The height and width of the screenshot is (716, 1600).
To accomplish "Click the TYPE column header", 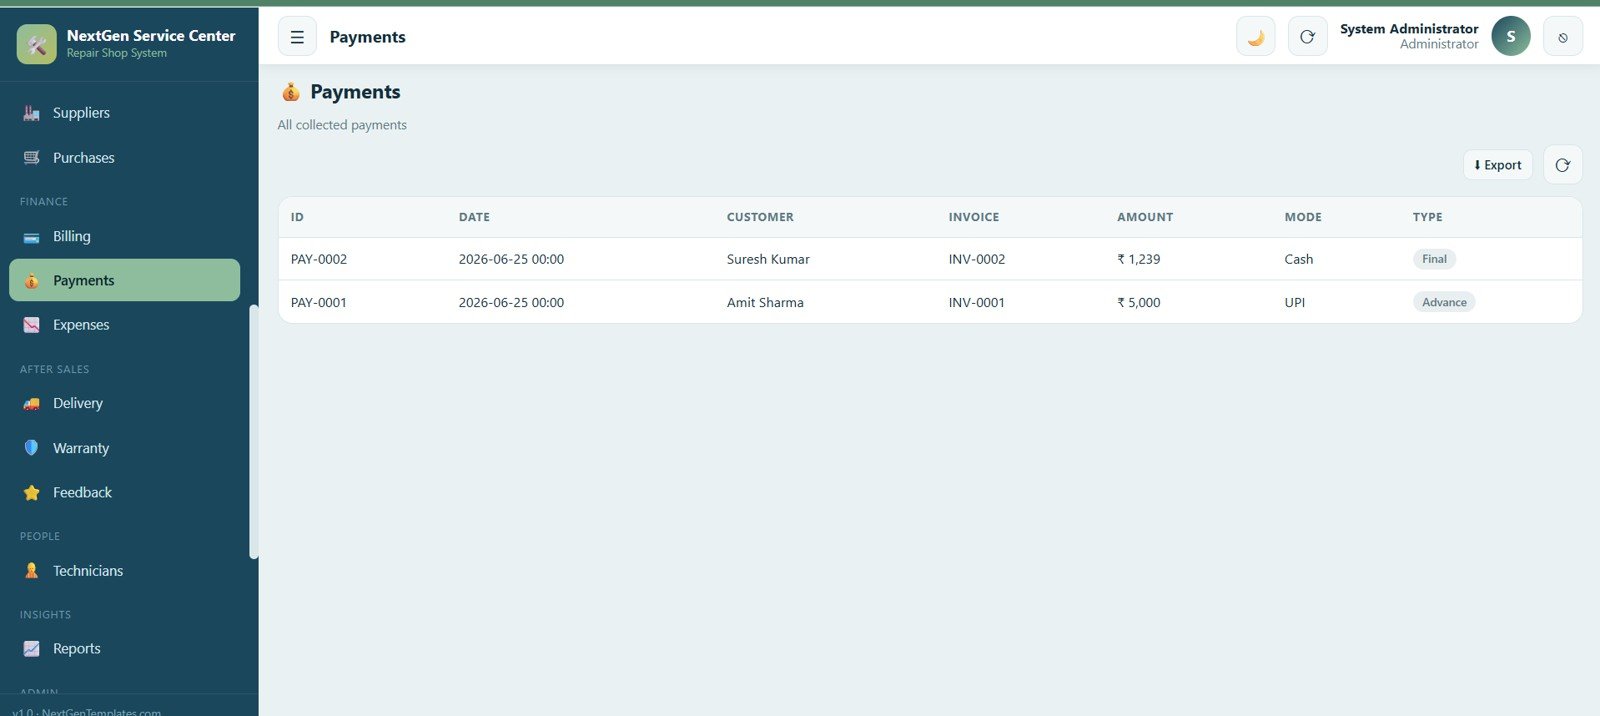I will click(1427, 217).
